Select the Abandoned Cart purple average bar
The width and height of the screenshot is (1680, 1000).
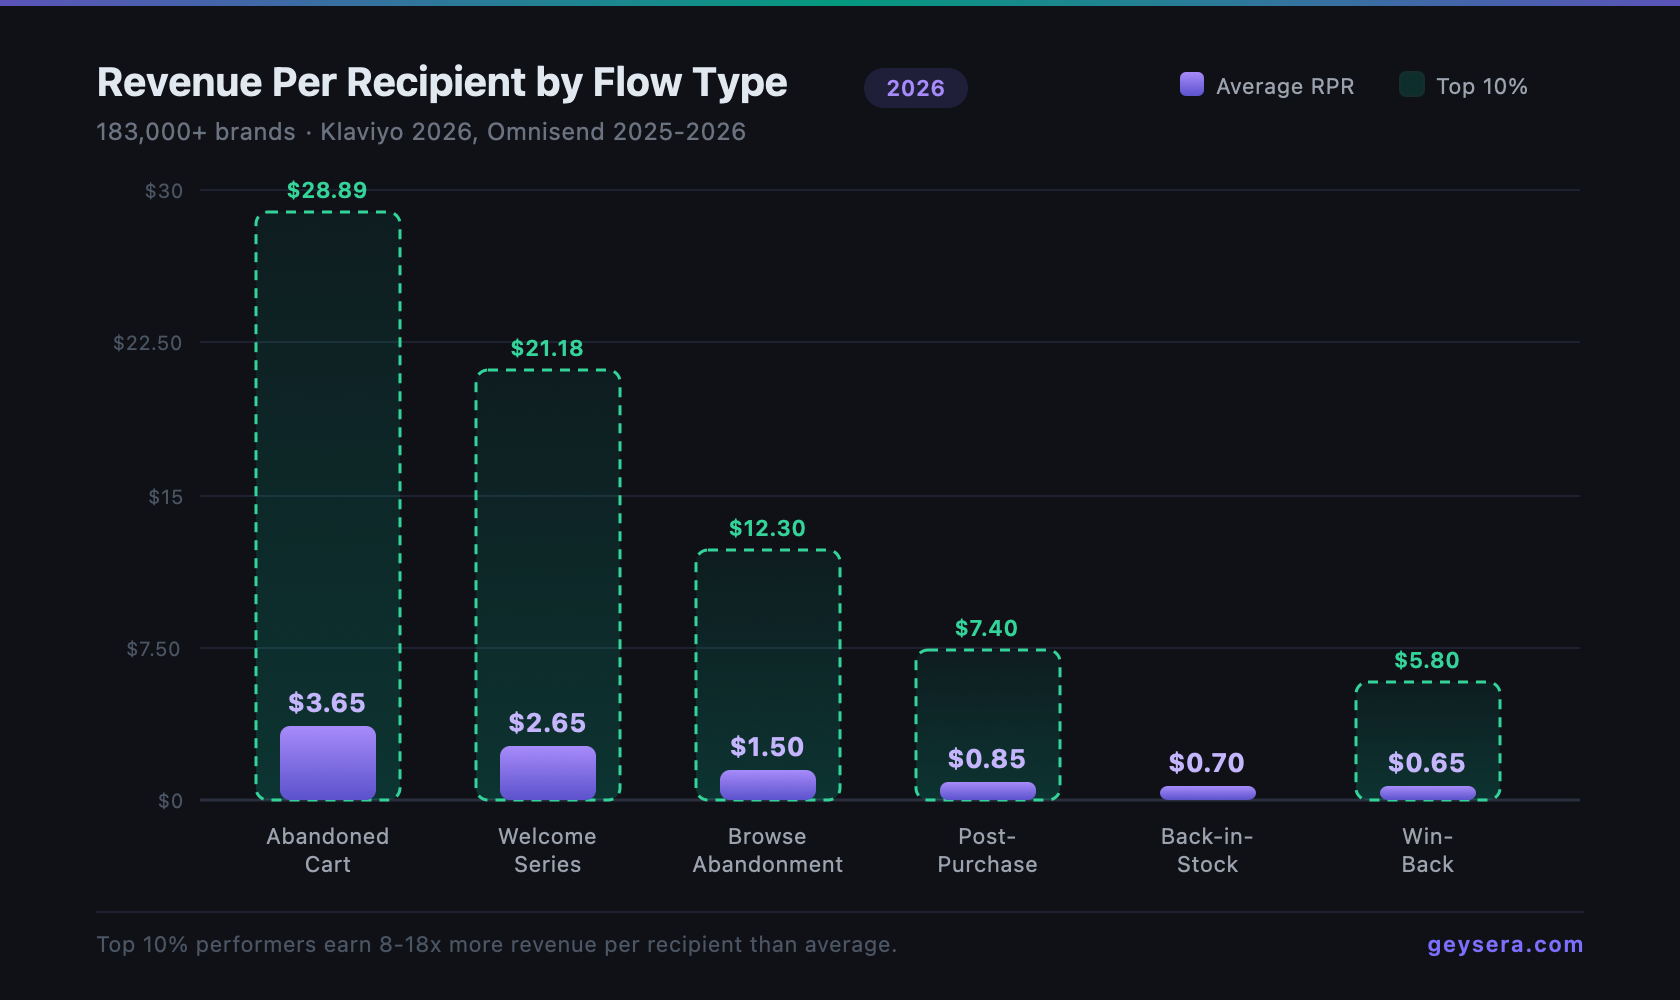(328, 763)
